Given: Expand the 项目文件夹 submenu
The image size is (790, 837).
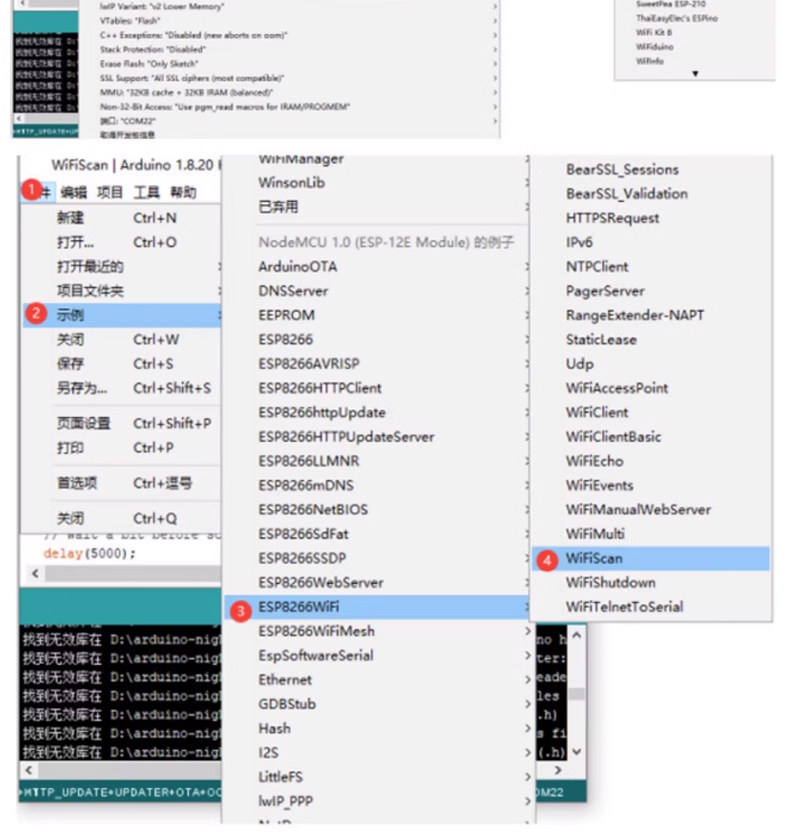Looking at the screenshot, I should click(x=122, y=291).
